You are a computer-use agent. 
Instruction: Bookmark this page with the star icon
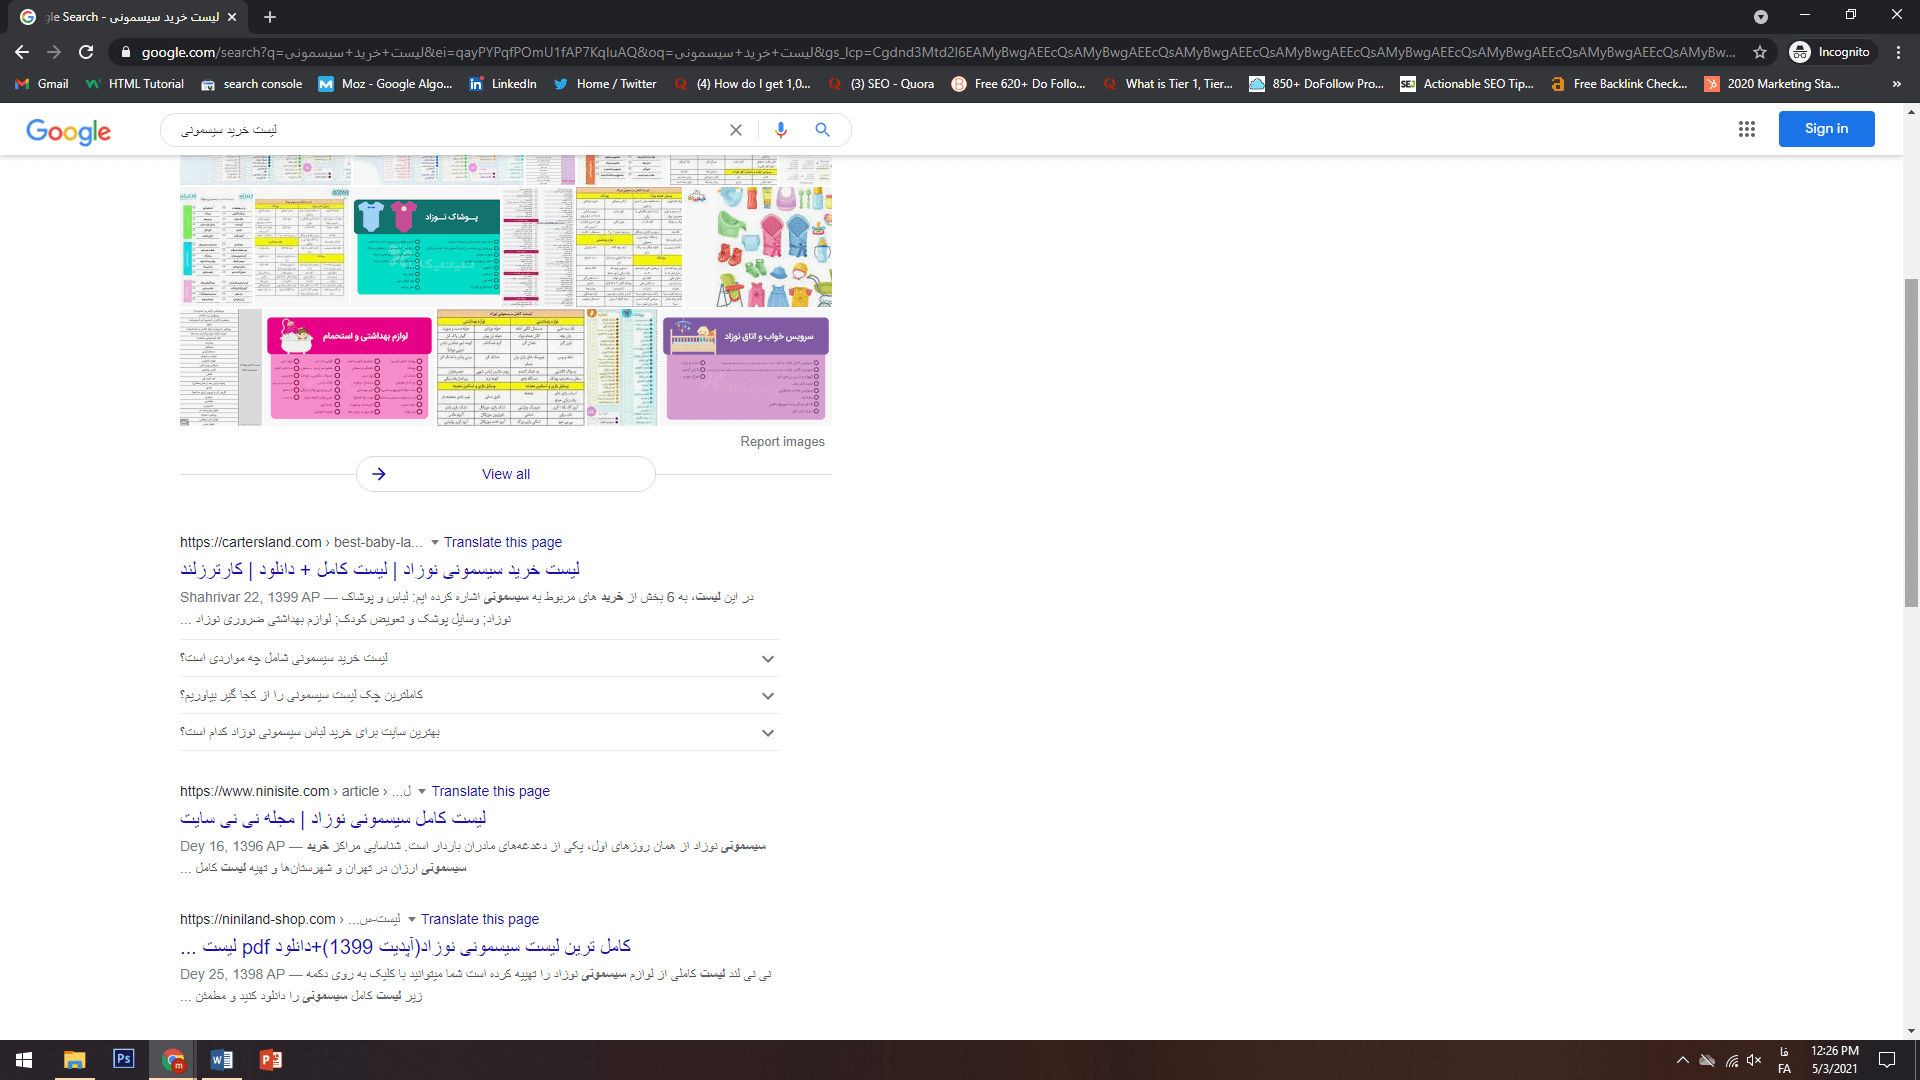[1760, 52]
